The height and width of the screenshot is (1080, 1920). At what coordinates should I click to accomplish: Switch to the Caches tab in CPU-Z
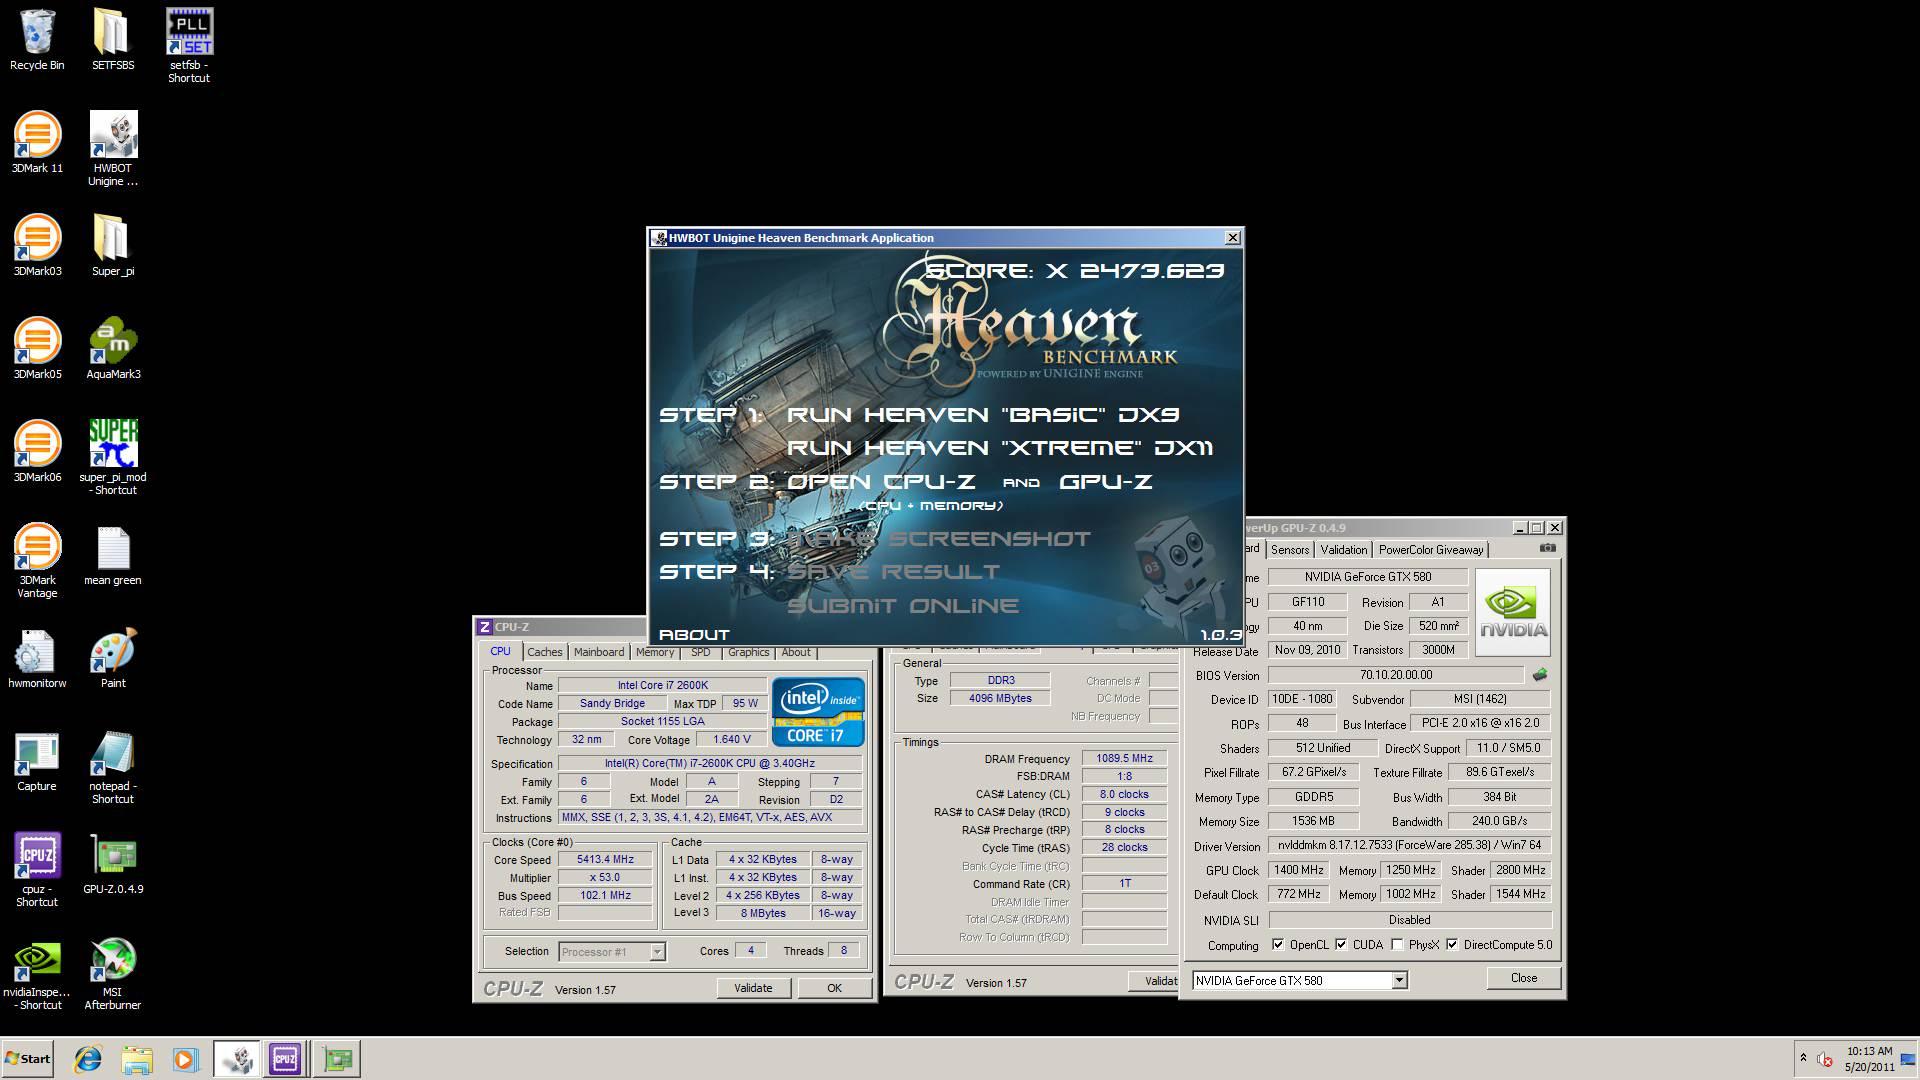tap(545, 652)
